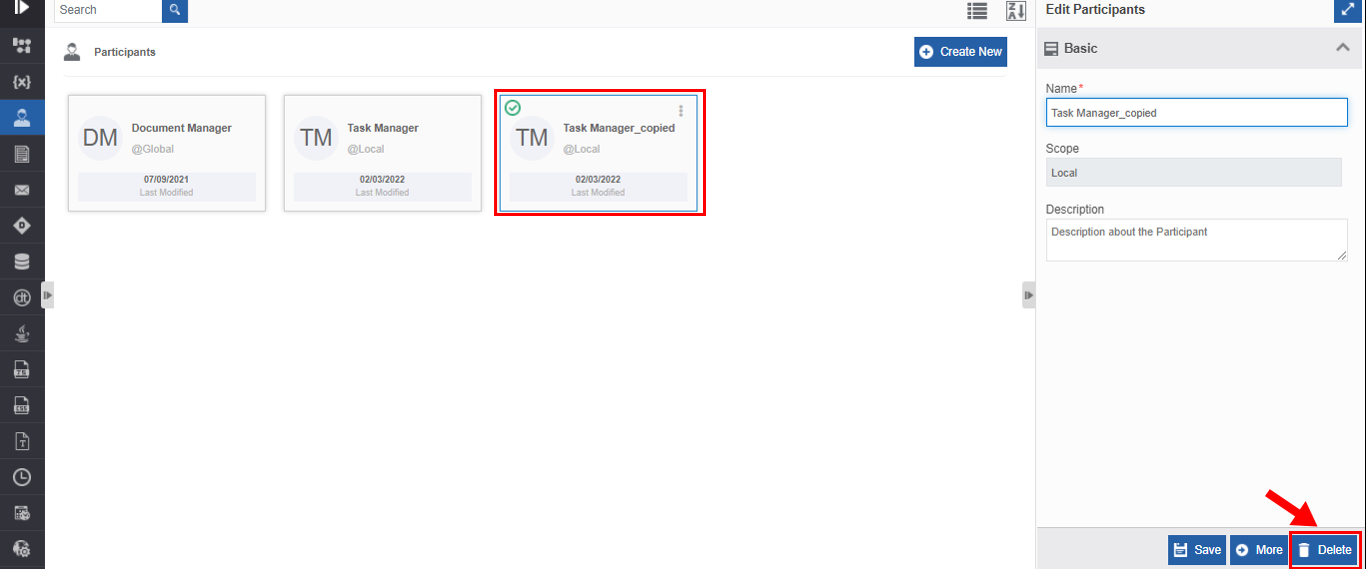Click 'Edit Participants' panel title
Screen dimensions: 1366x569
tap(1095, 10)
